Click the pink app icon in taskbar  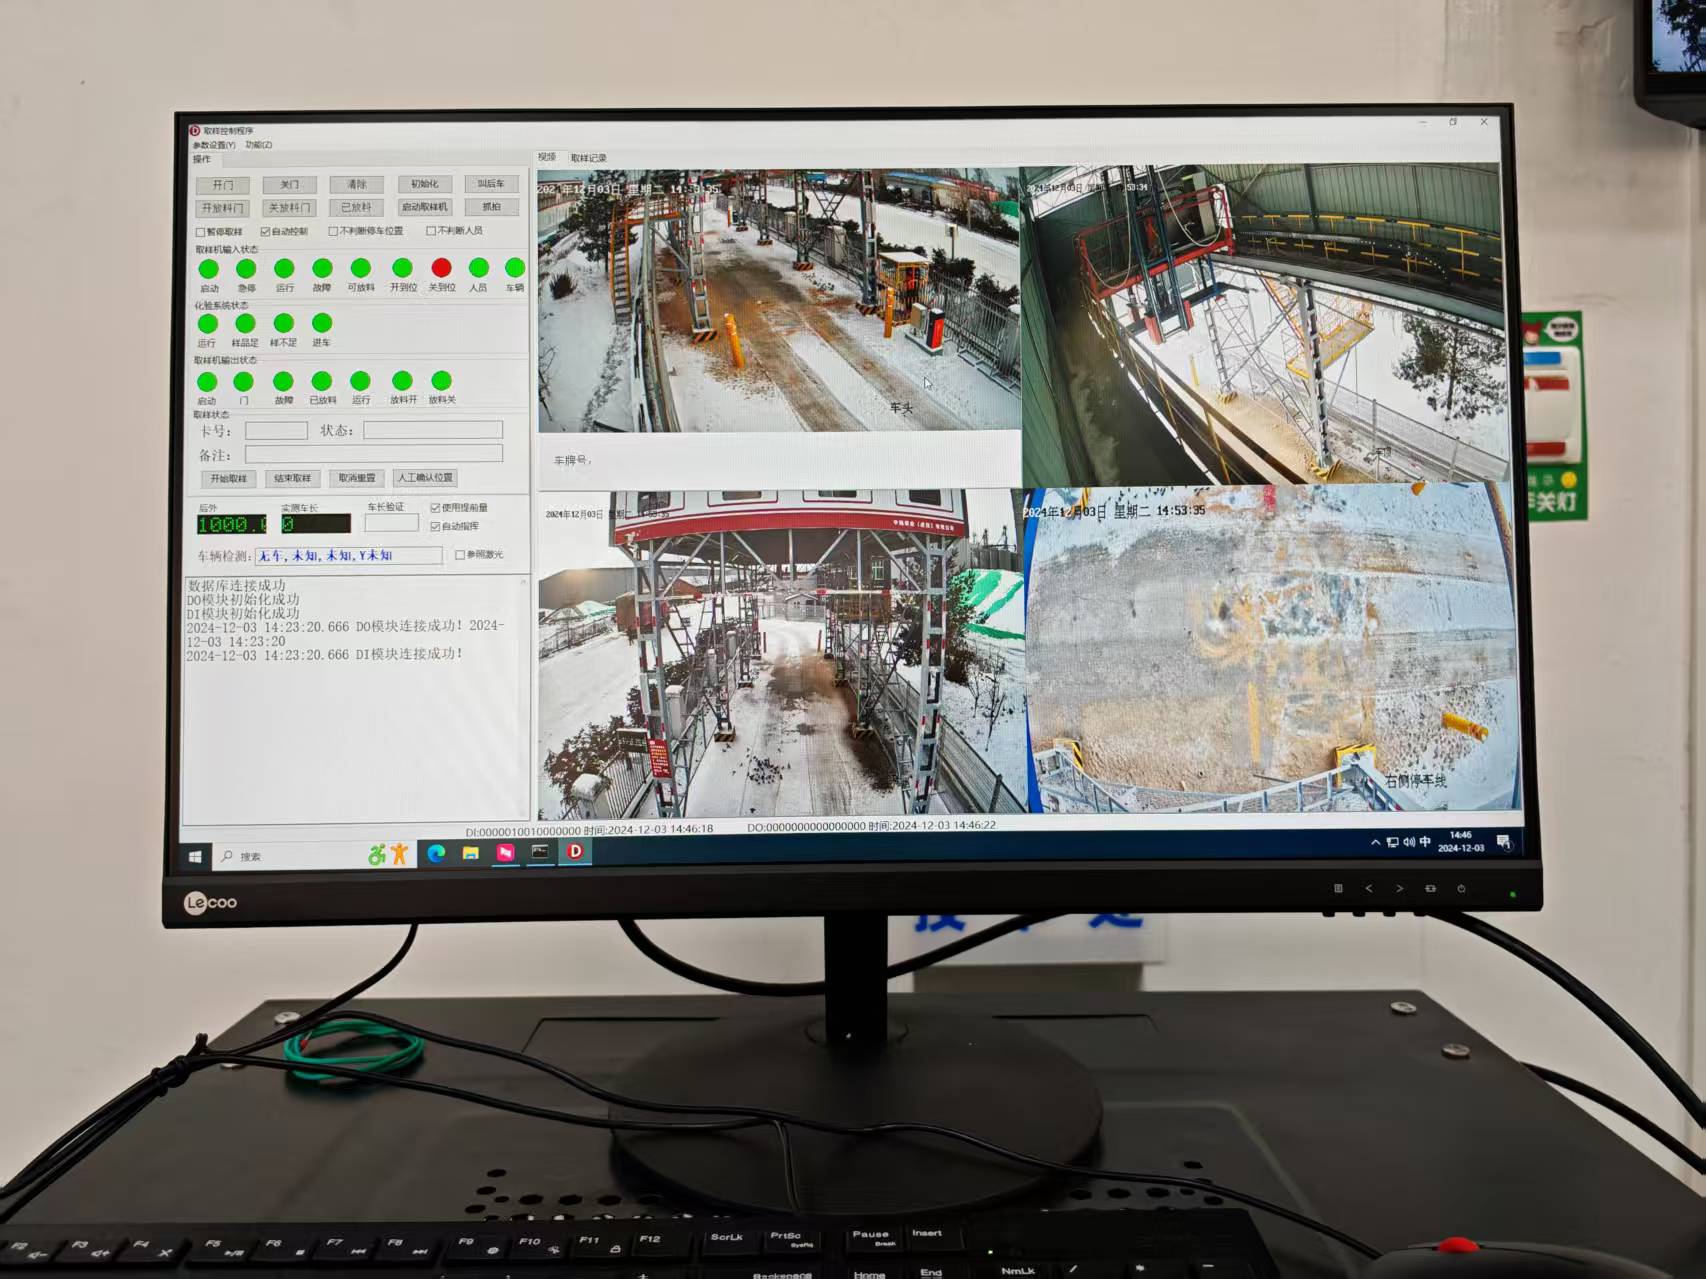pyautogui.click(x=505, y=853)
